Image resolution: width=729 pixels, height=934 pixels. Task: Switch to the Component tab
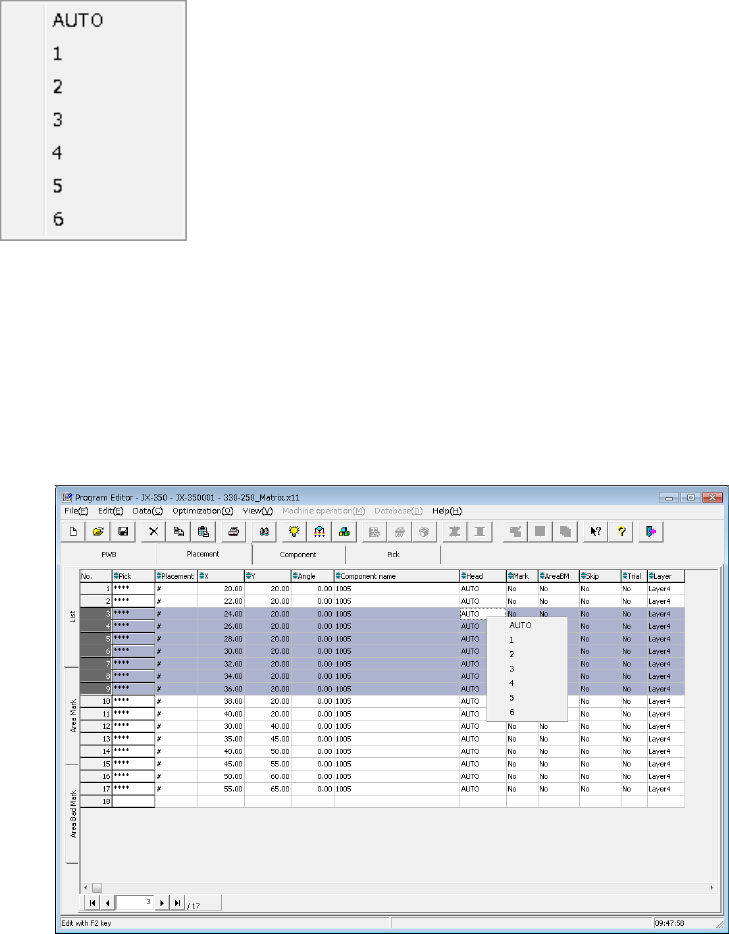coord(298,554)
